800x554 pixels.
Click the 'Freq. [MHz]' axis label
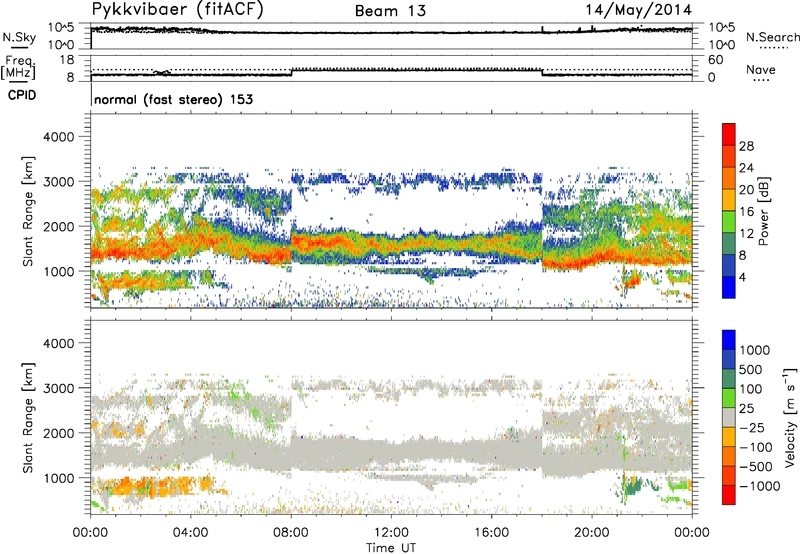point(18,67)
